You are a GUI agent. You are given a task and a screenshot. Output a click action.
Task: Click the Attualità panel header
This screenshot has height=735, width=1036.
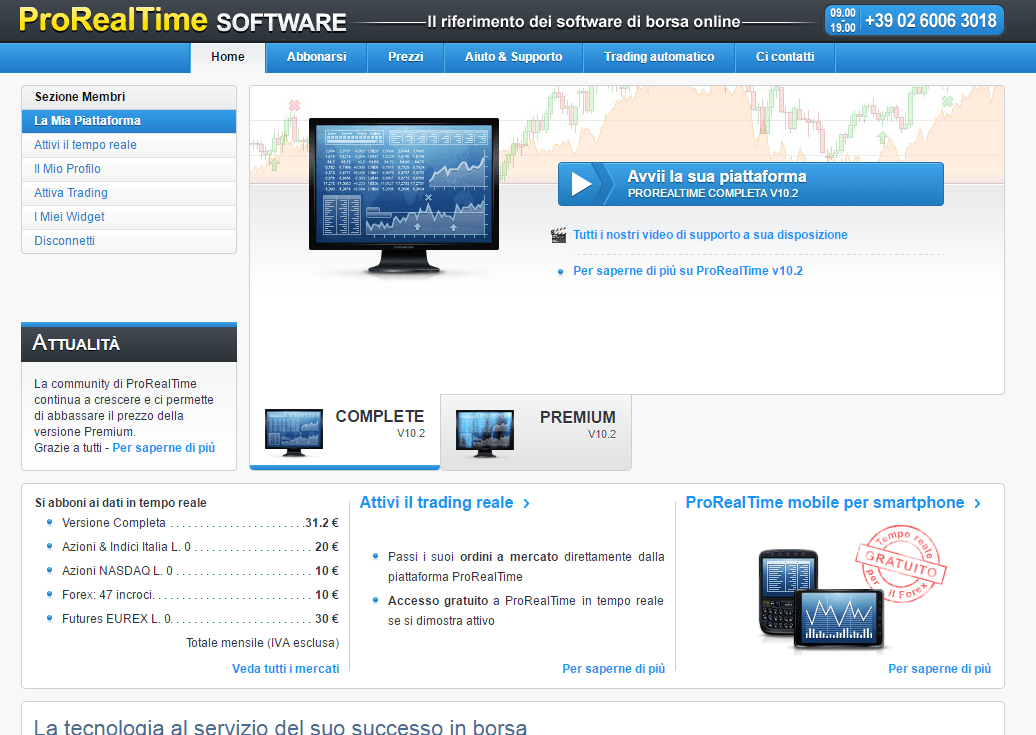coord(129,343)
